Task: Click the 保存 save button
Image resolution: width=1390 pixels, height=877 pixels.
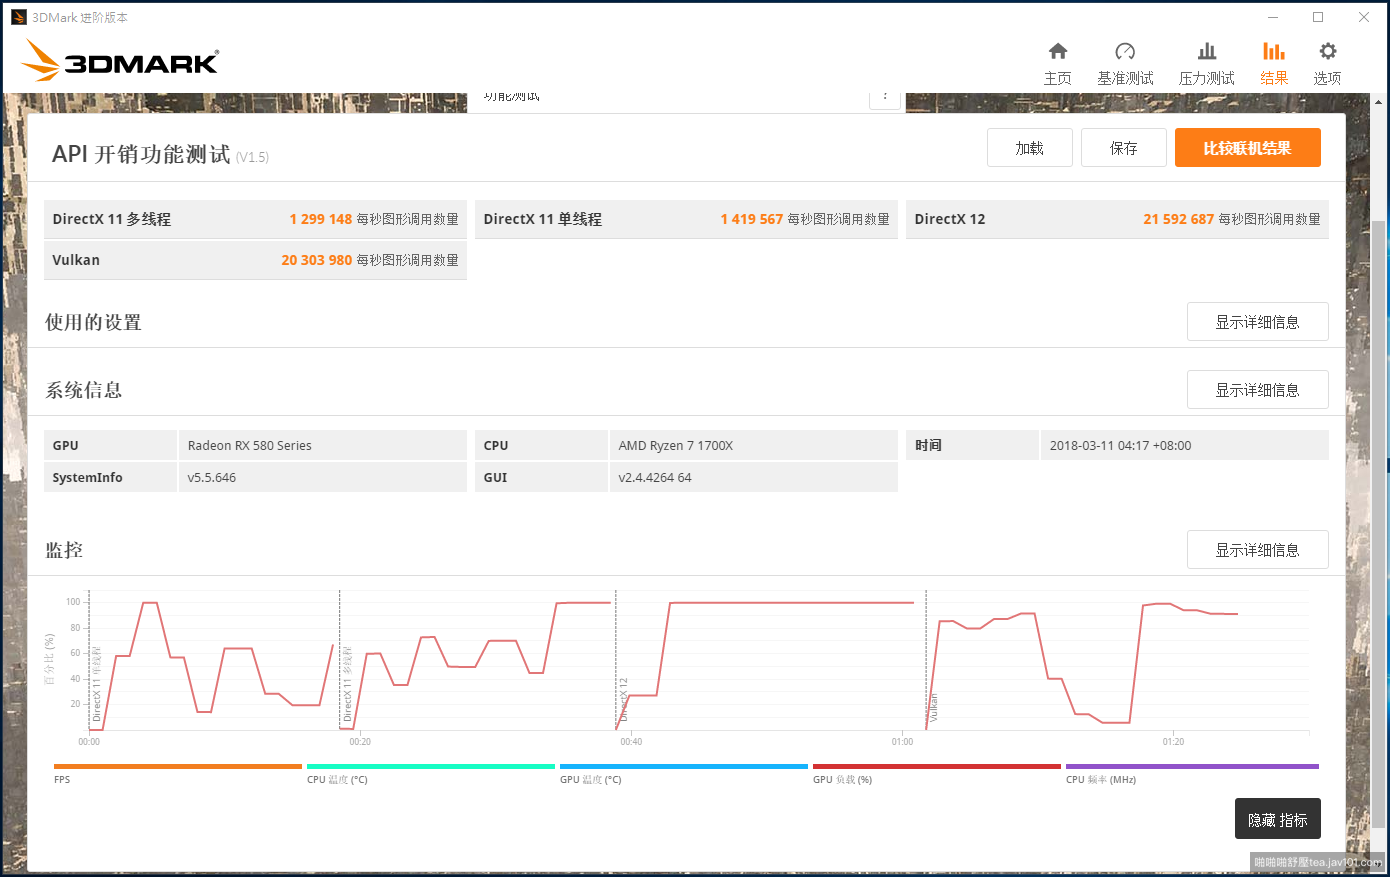Action: click(x=1124, y=148)
